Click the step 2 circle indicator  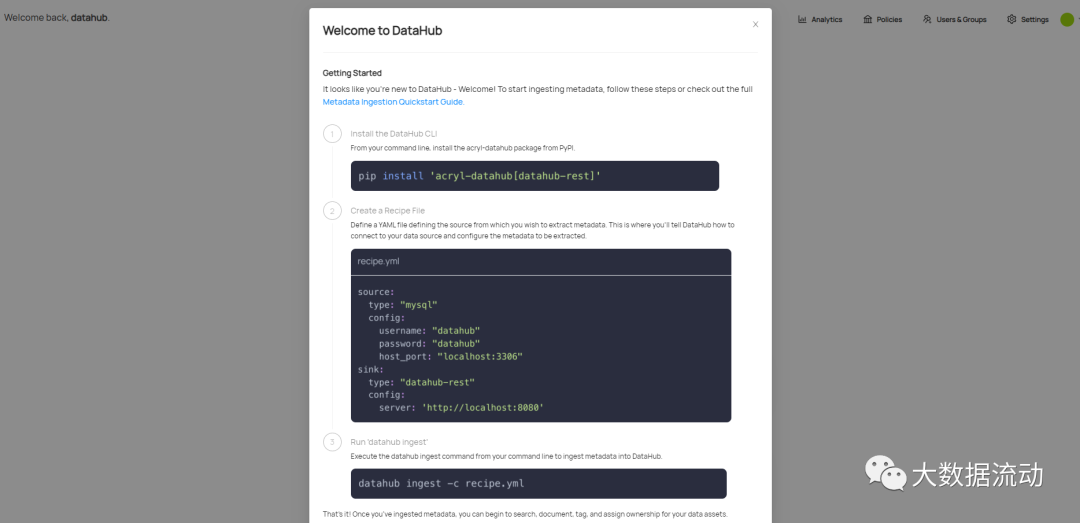tap(332, 210)
